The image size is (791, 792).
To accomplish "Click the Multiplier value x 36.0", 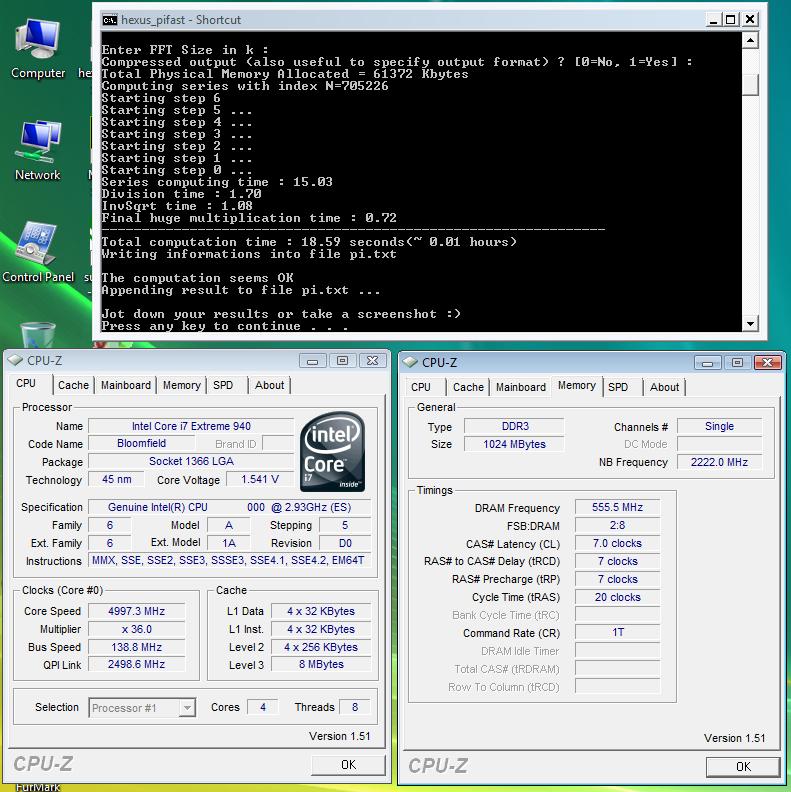I will tap(136, 629).
